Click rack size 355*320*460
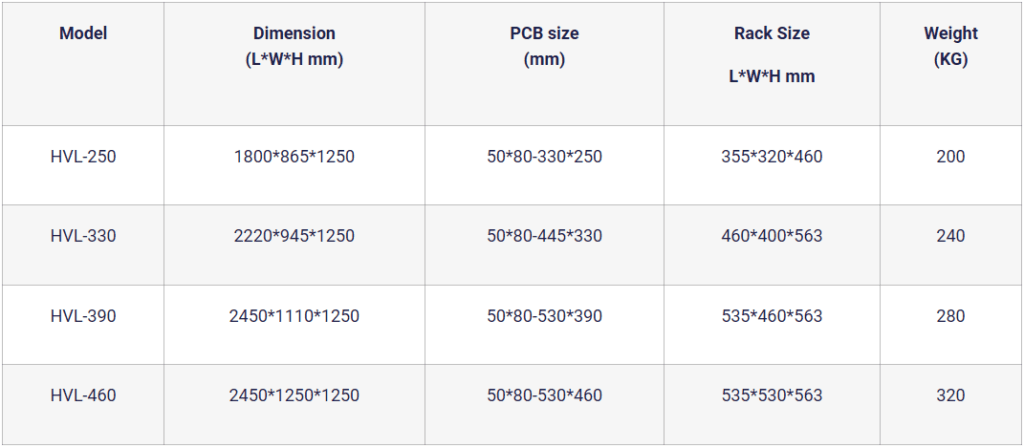 click(771, 156)
